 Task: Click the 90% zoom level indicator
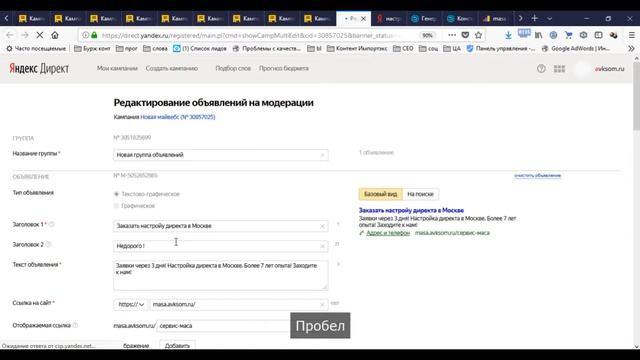point(427,36)
